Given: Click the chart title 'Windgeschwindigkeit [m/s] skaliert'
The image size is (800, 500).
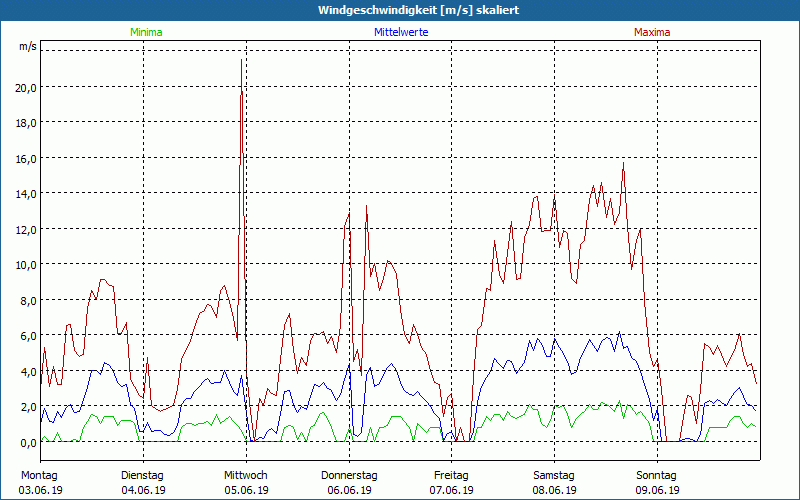Looking at the screenshot, I should [x=418, y=10].
